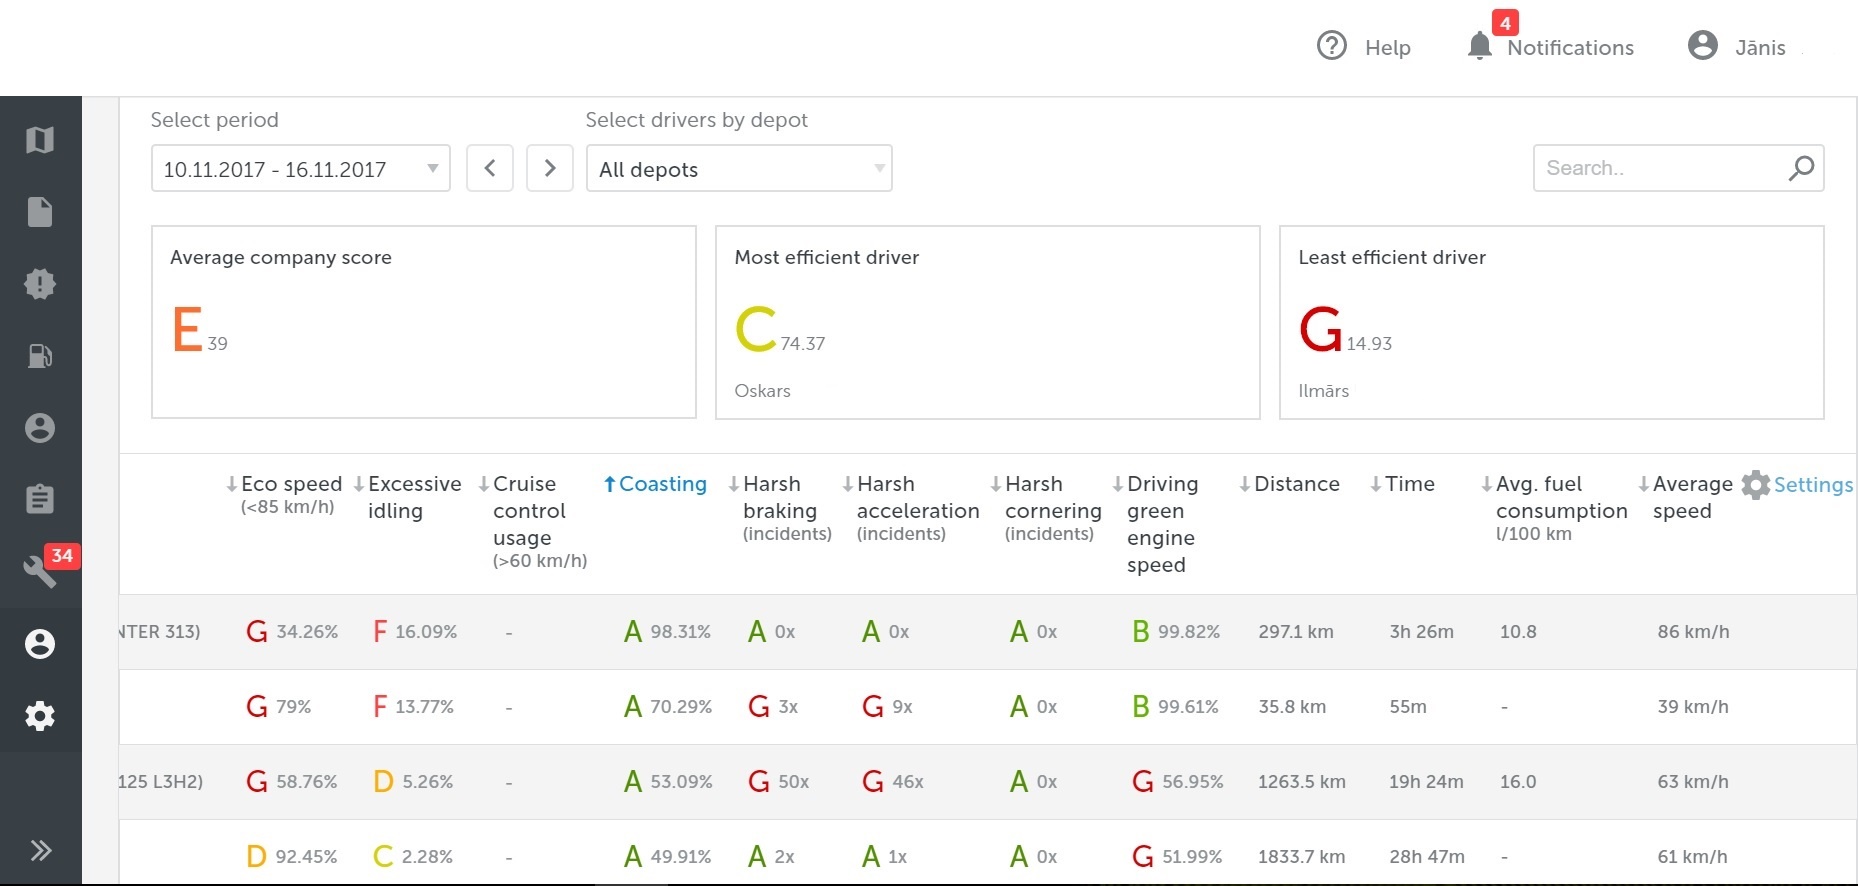The height and width of the screenshot is (886, 1858).
Task: Open the table Settings gear link
Action: point(1797,485)
